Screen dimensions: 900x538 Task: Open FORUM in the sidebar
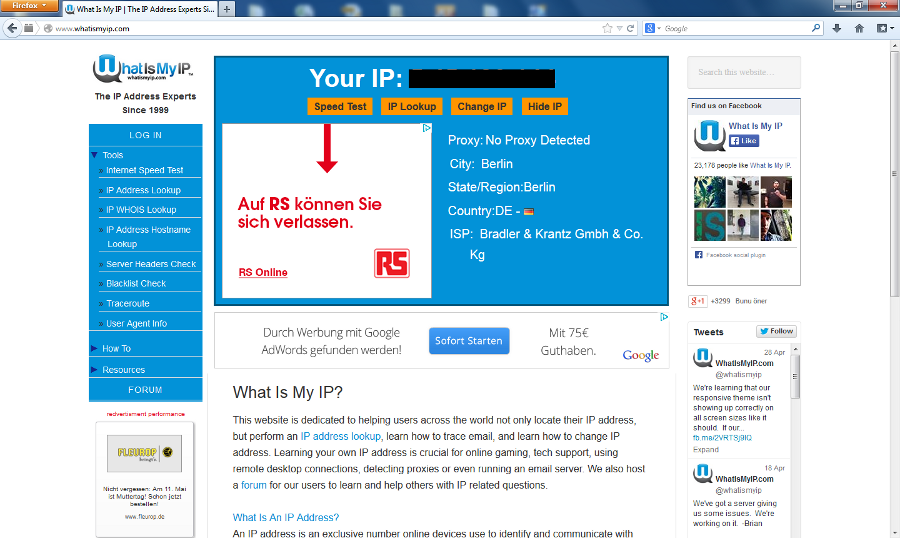(145, 390)
